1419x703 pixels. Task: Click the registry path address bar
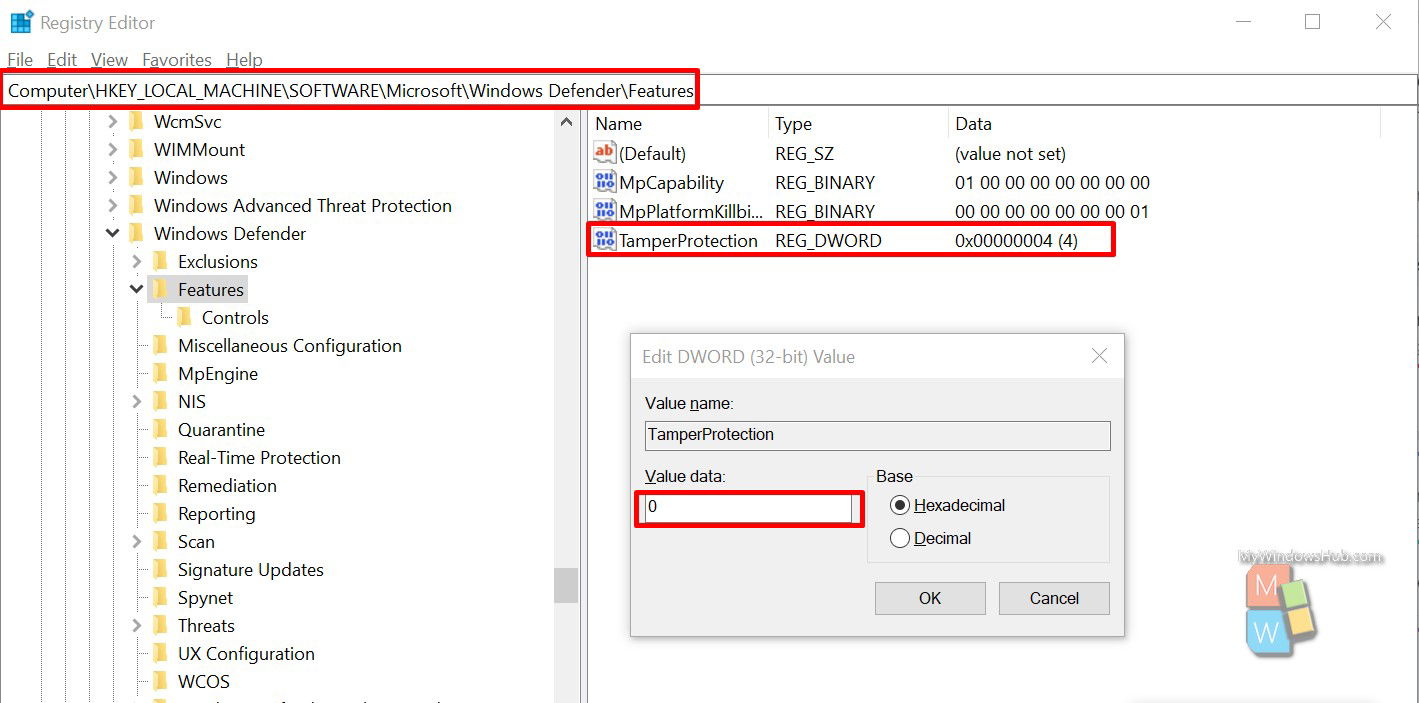[709, 90]
